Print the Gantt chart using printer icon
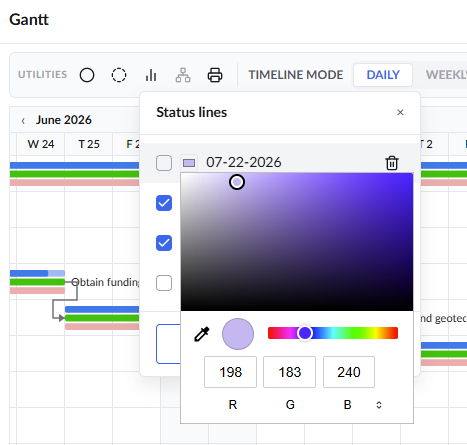The image size is (467, 445). point(215,75)
